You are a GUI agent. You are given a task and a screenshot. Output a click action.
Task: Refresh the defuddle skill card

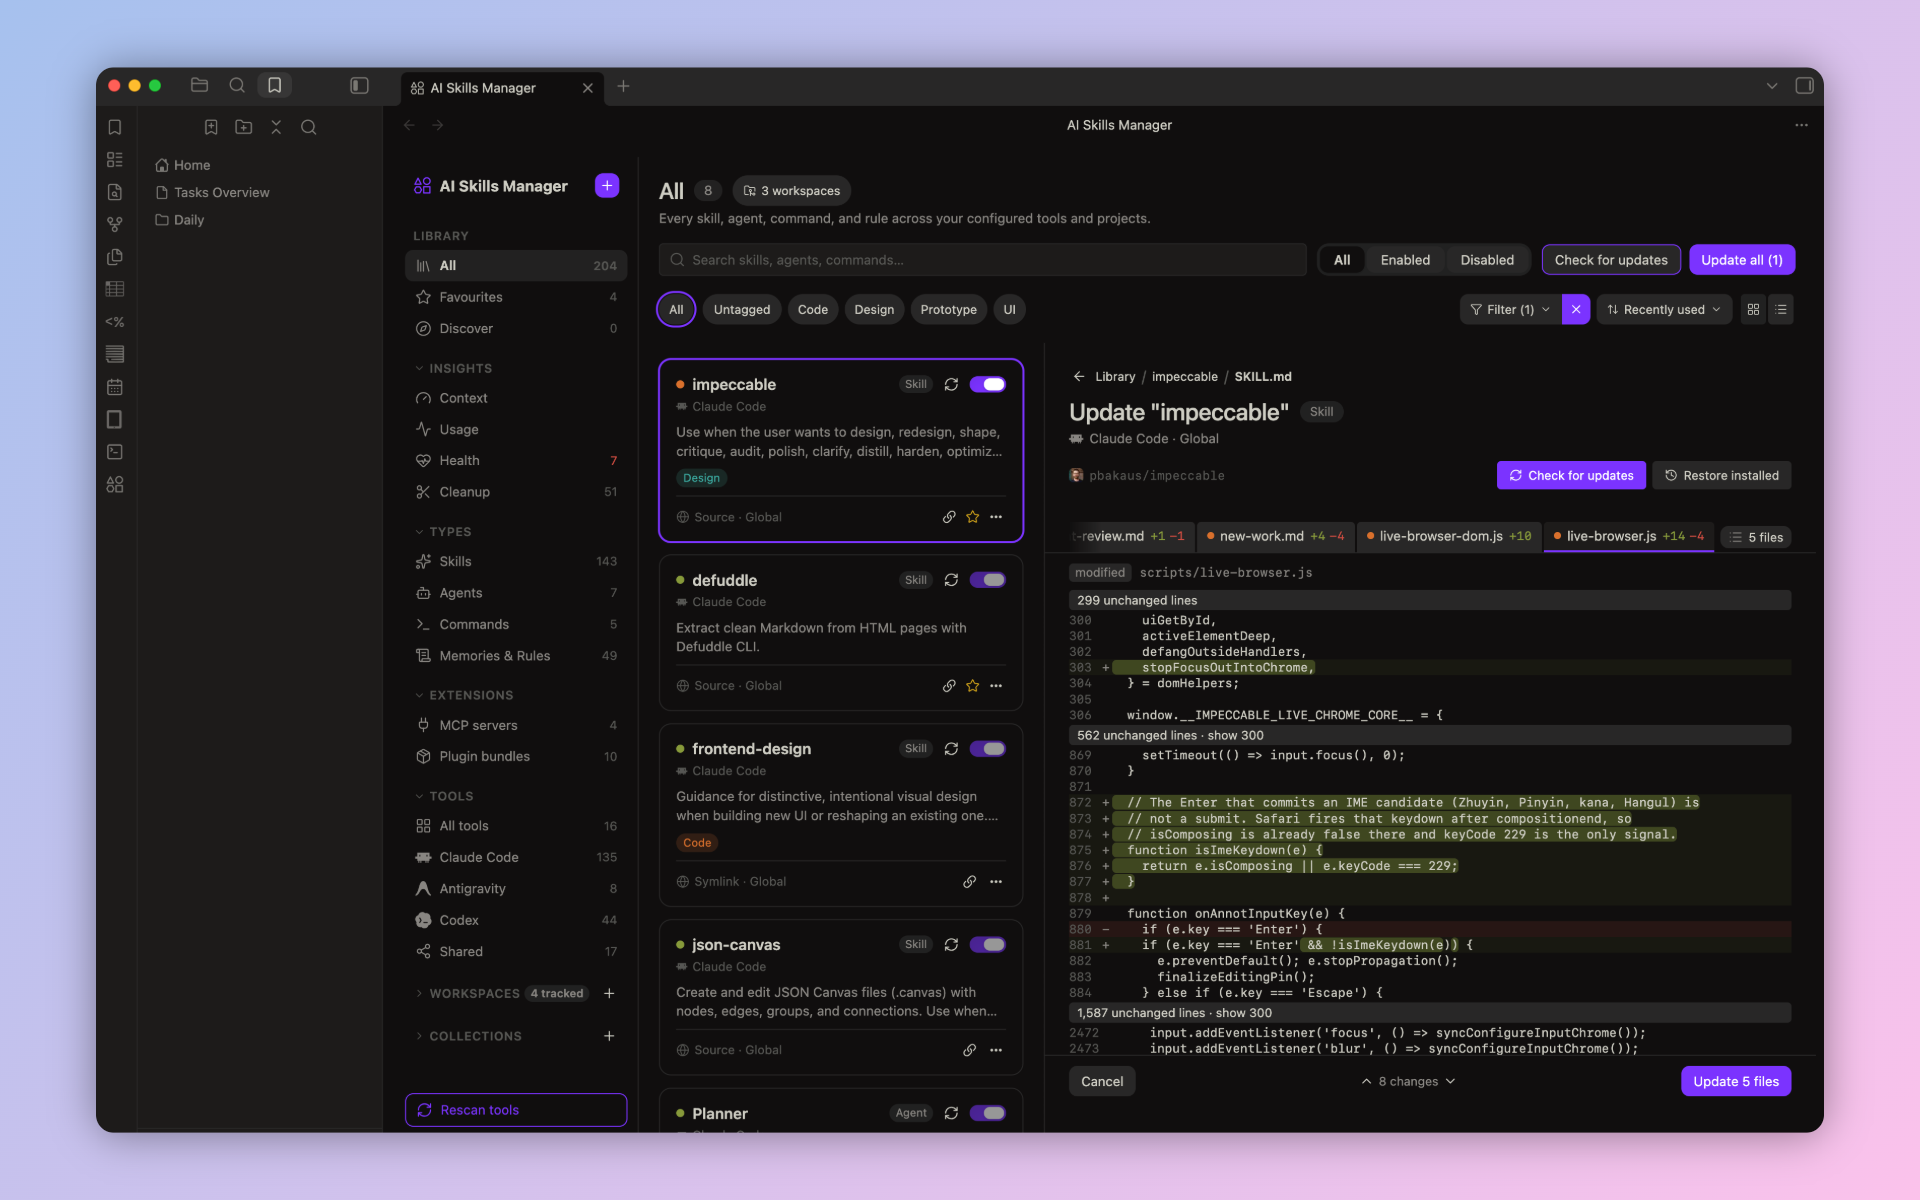tap(951, 580)
